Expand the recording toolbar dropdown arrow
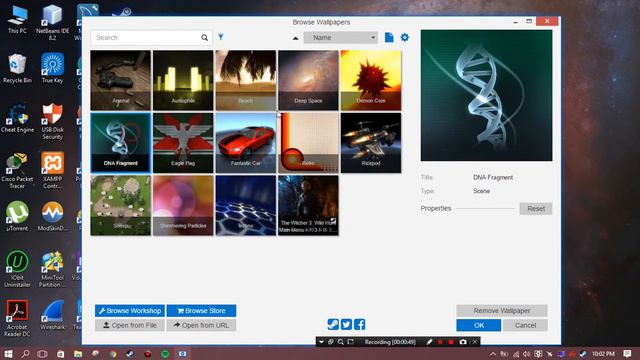The image size is (640, 360). (x=321, y=342)
